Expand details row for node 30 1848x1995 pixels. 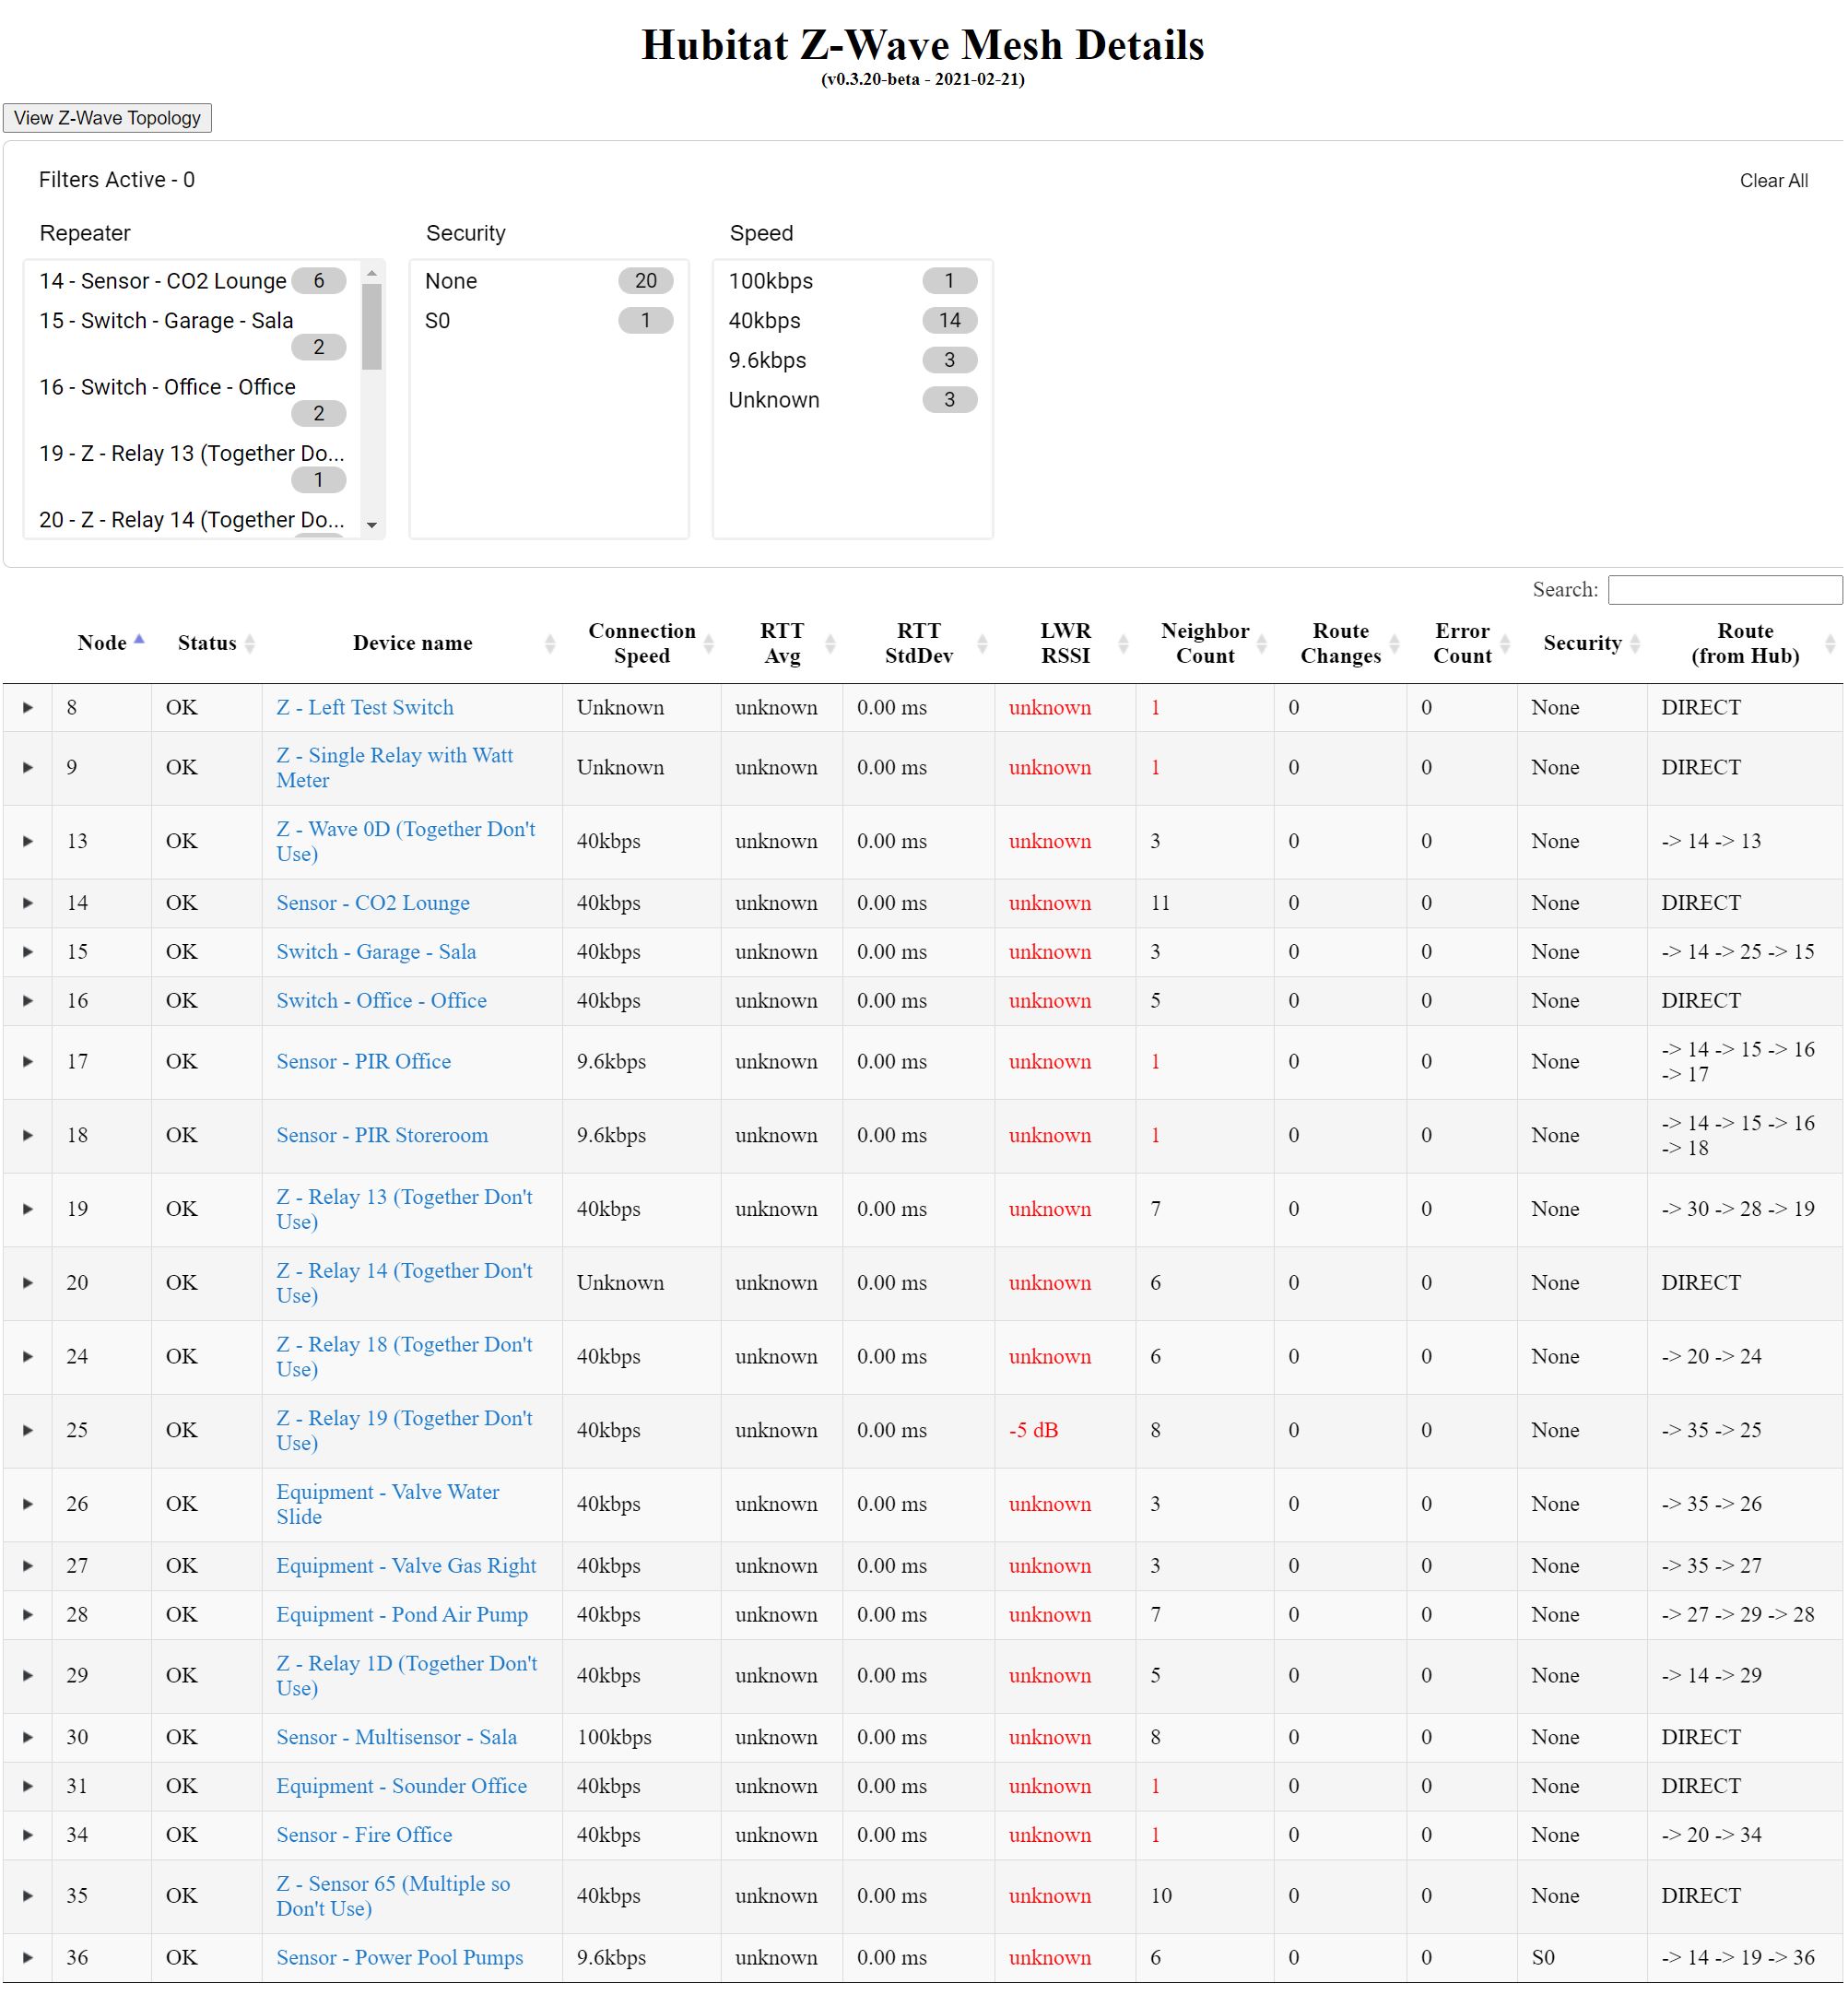point(28,1738)
